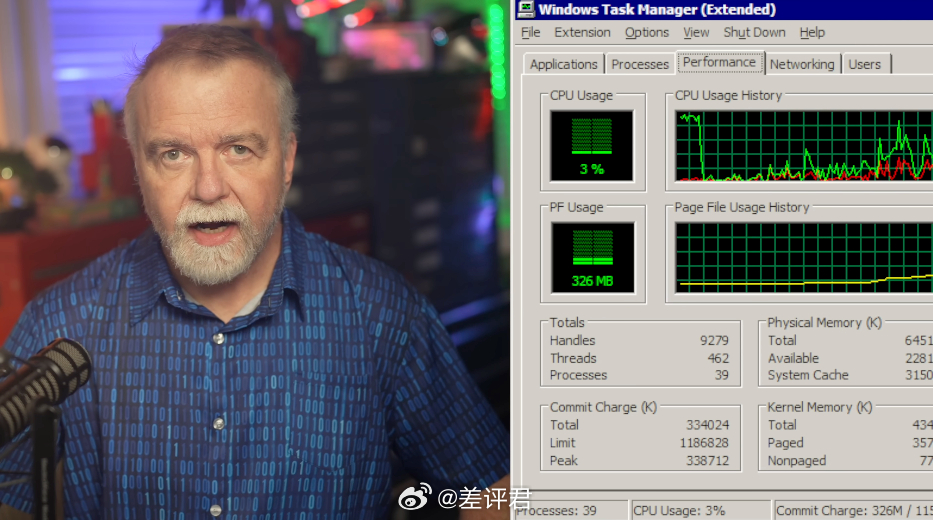This screenshot has height=520, width=933.
Task: Open the Help menu
Action: 812,32
